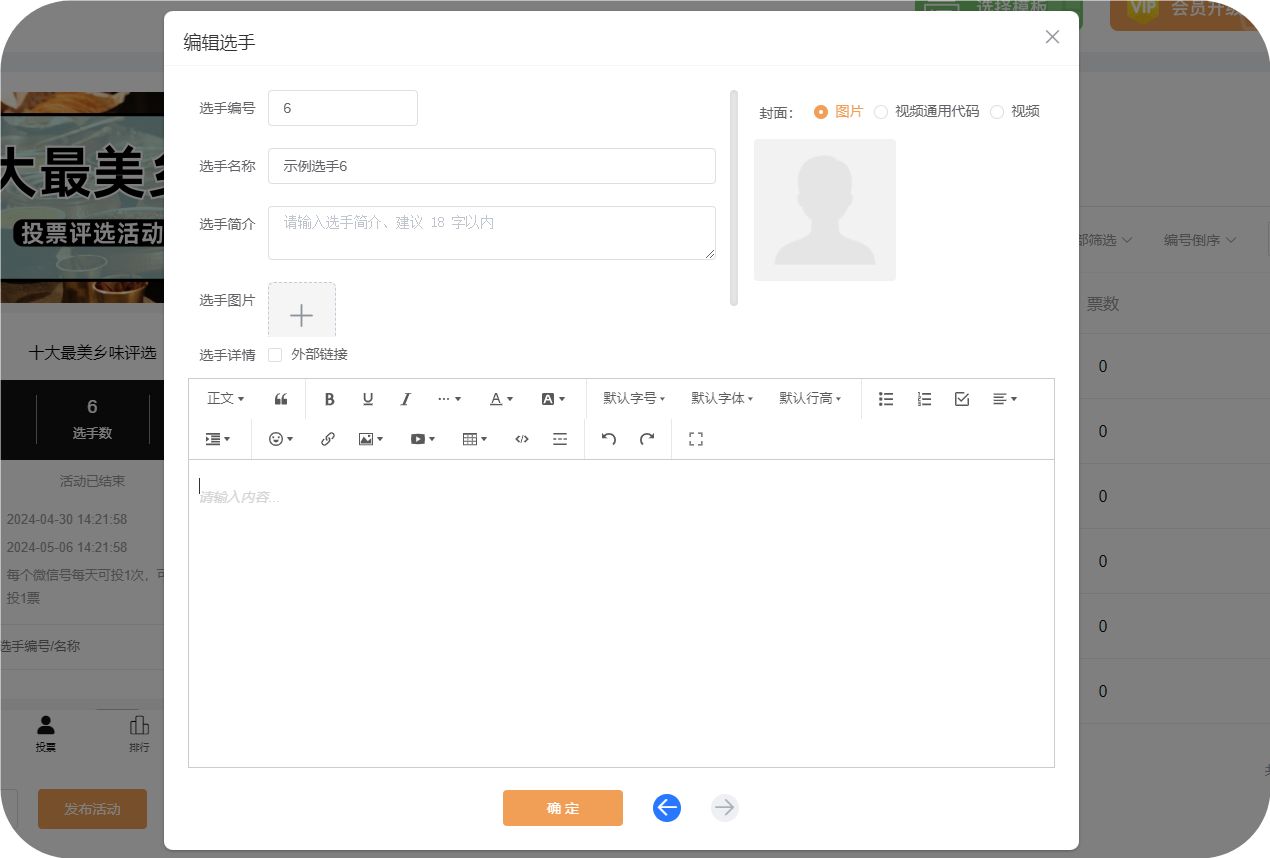Create a bulleted list
This screenshot has height=858, width=1270.
tap(886, 399)
